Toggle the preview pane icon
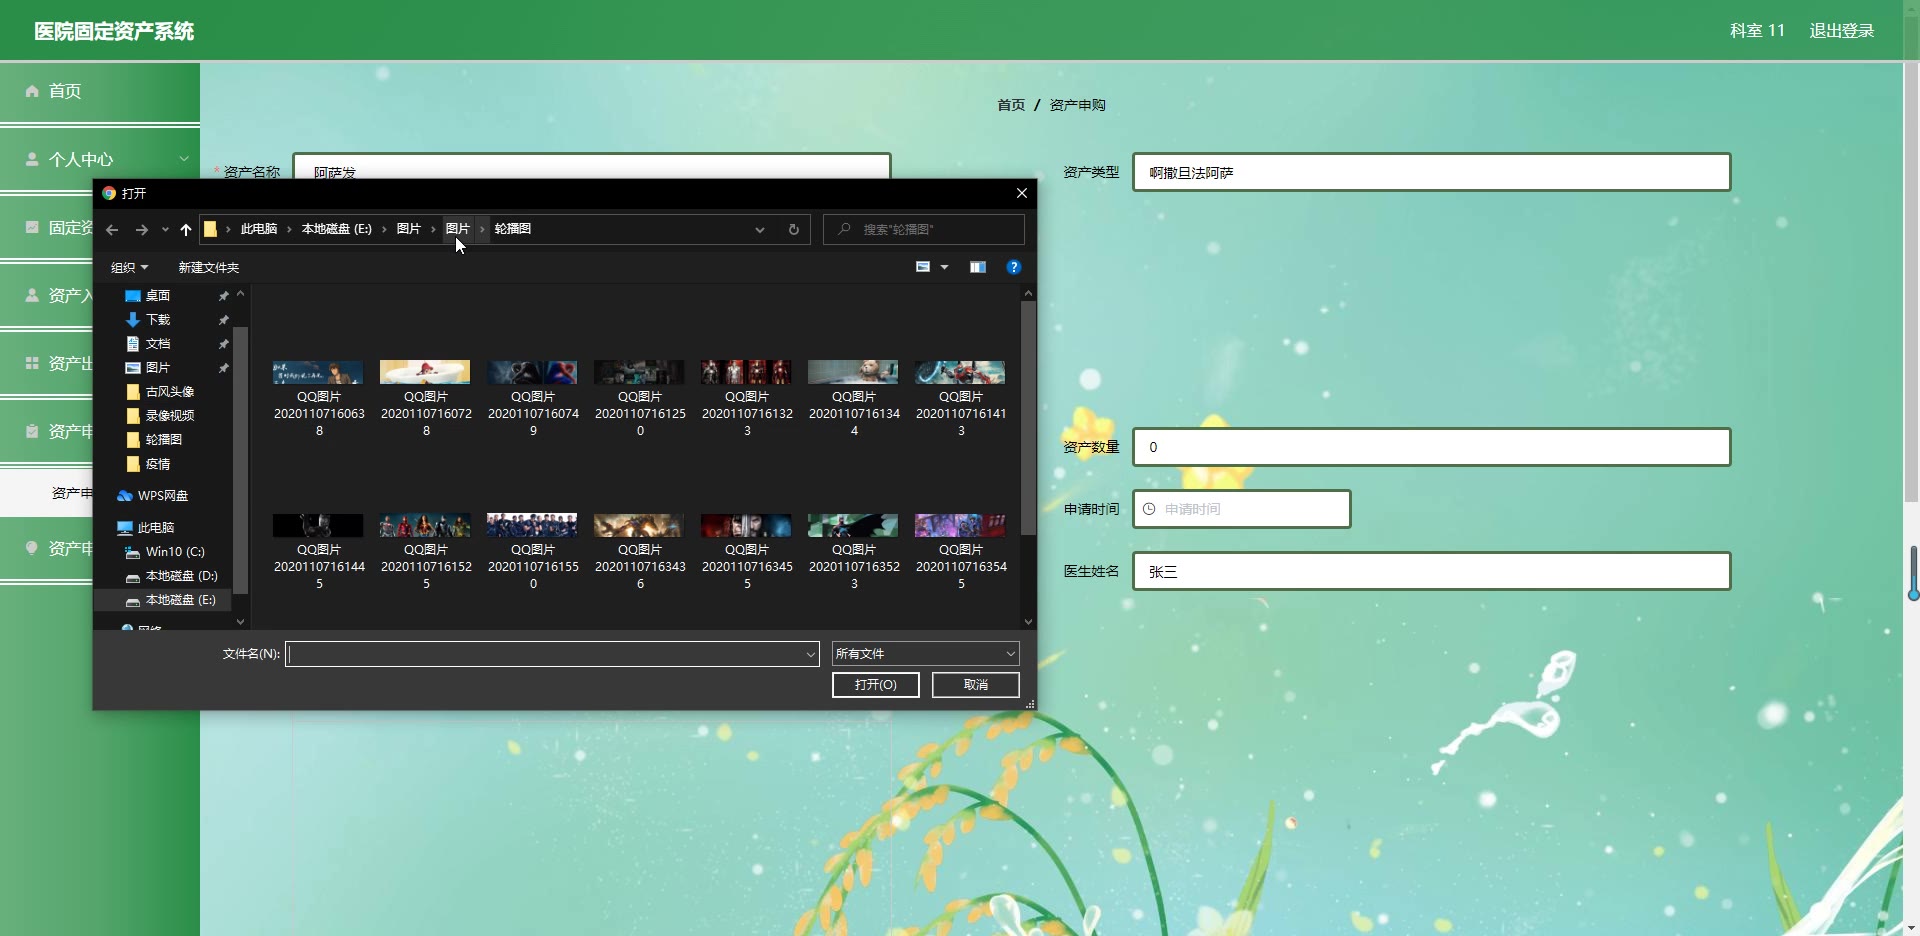Image resolution: width=1920 pixels, height=936 pixels. coord(977,267)
